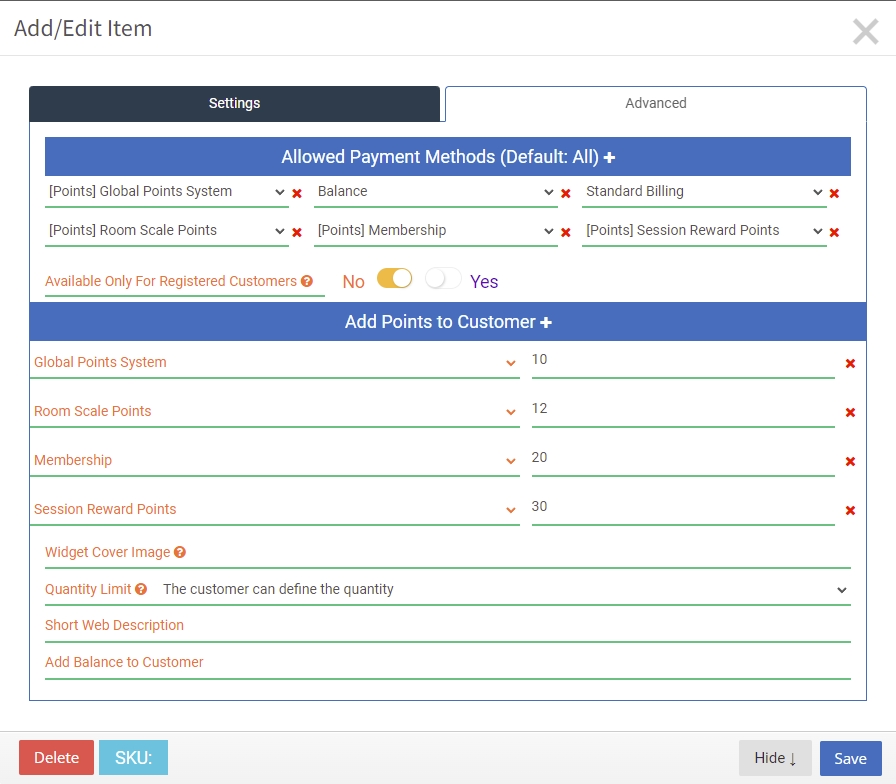Screen dimensions: 896x784
Task: Toggle the Yes switch for registered customers
Action: (443, 279)
